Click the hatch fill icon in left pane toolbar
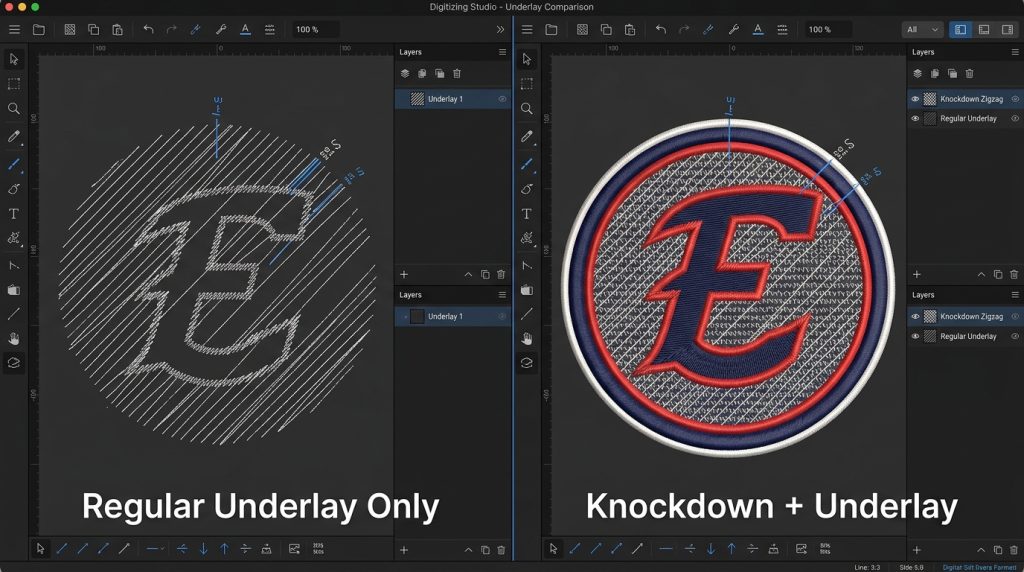The height and width of the screenshot is (572, 1024). [x=69, y=29]
